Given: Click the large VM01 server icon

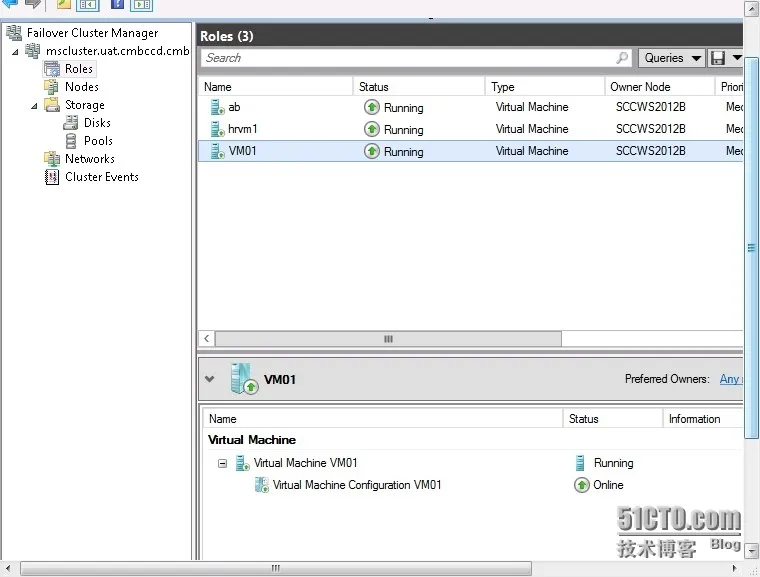Looking at the screenshot, I should (243, 379).
